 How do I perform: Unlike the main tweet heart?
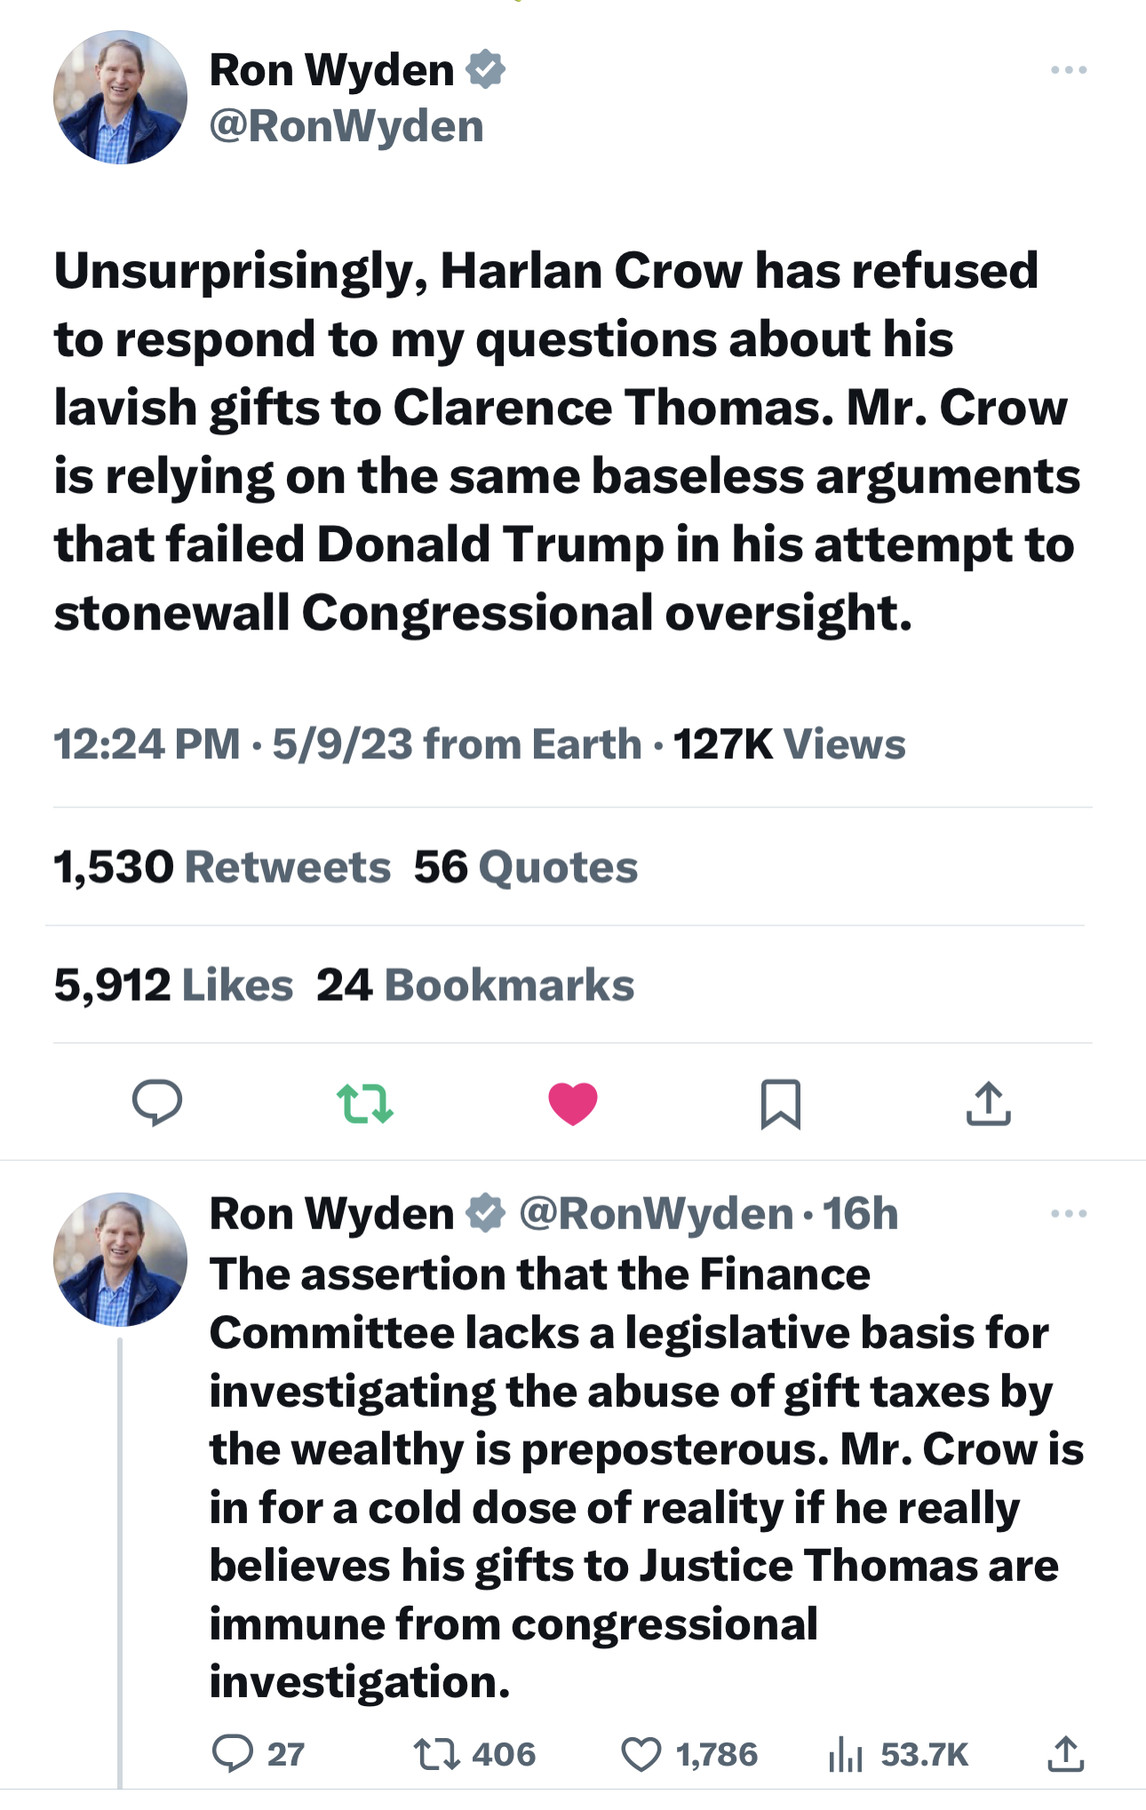coord(573,1103)
